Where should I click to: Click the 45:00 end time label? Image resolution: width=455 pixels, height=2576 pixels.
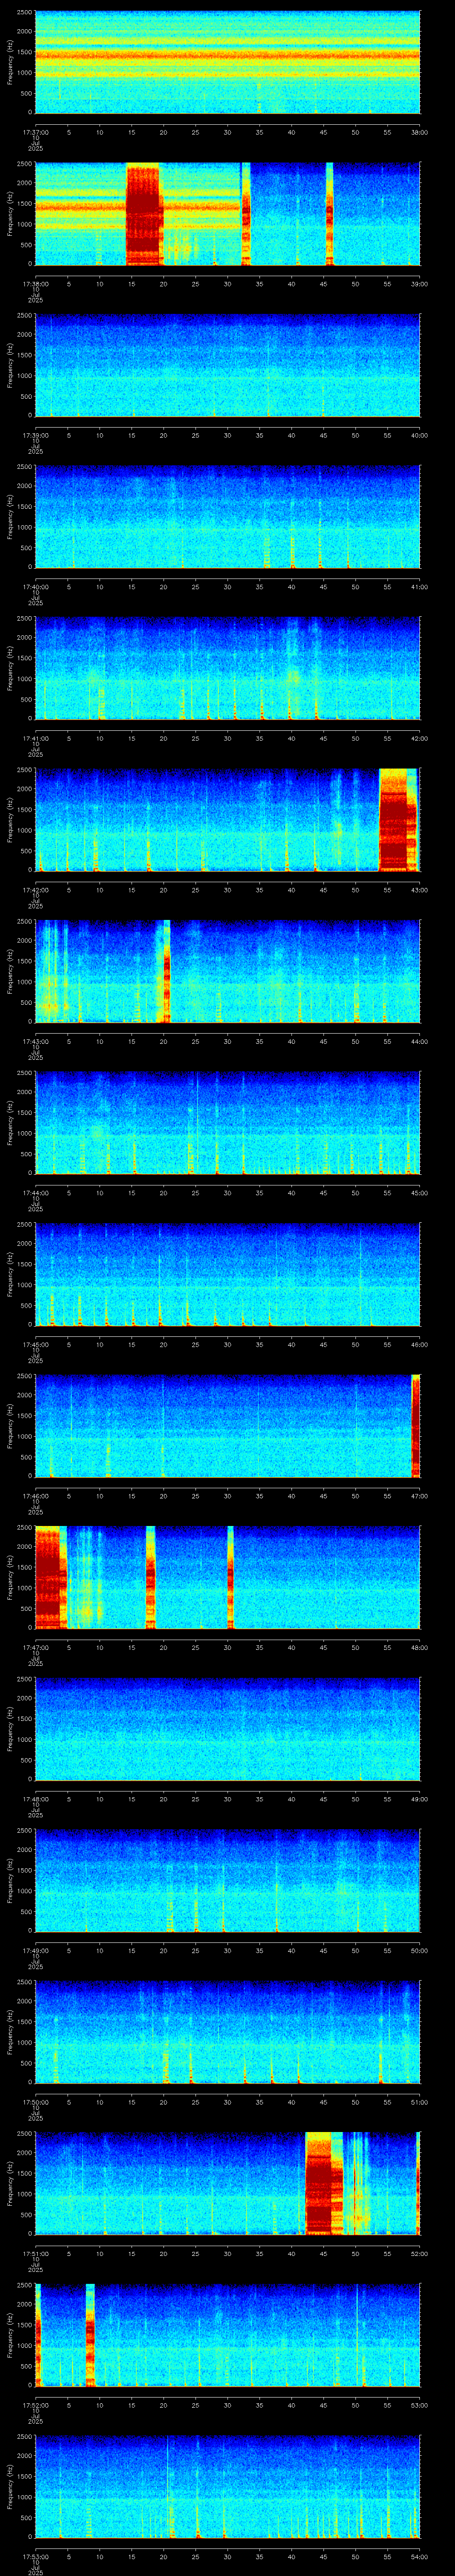pos(419,1193)
